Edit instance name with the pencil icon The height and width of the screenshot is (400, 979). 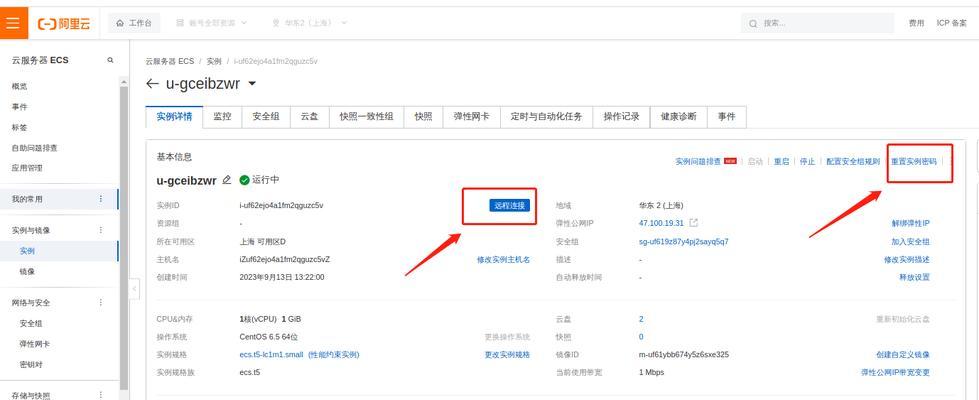[x=227, y=180]
